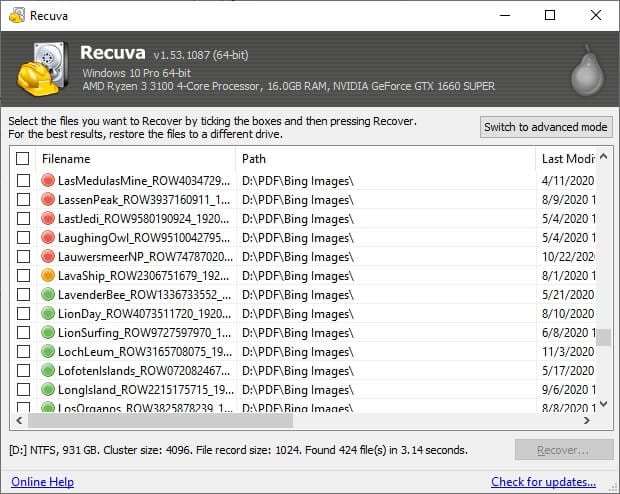
Task: Tick the checkbox for LavenderBee file
Action: tap(23, 294)
